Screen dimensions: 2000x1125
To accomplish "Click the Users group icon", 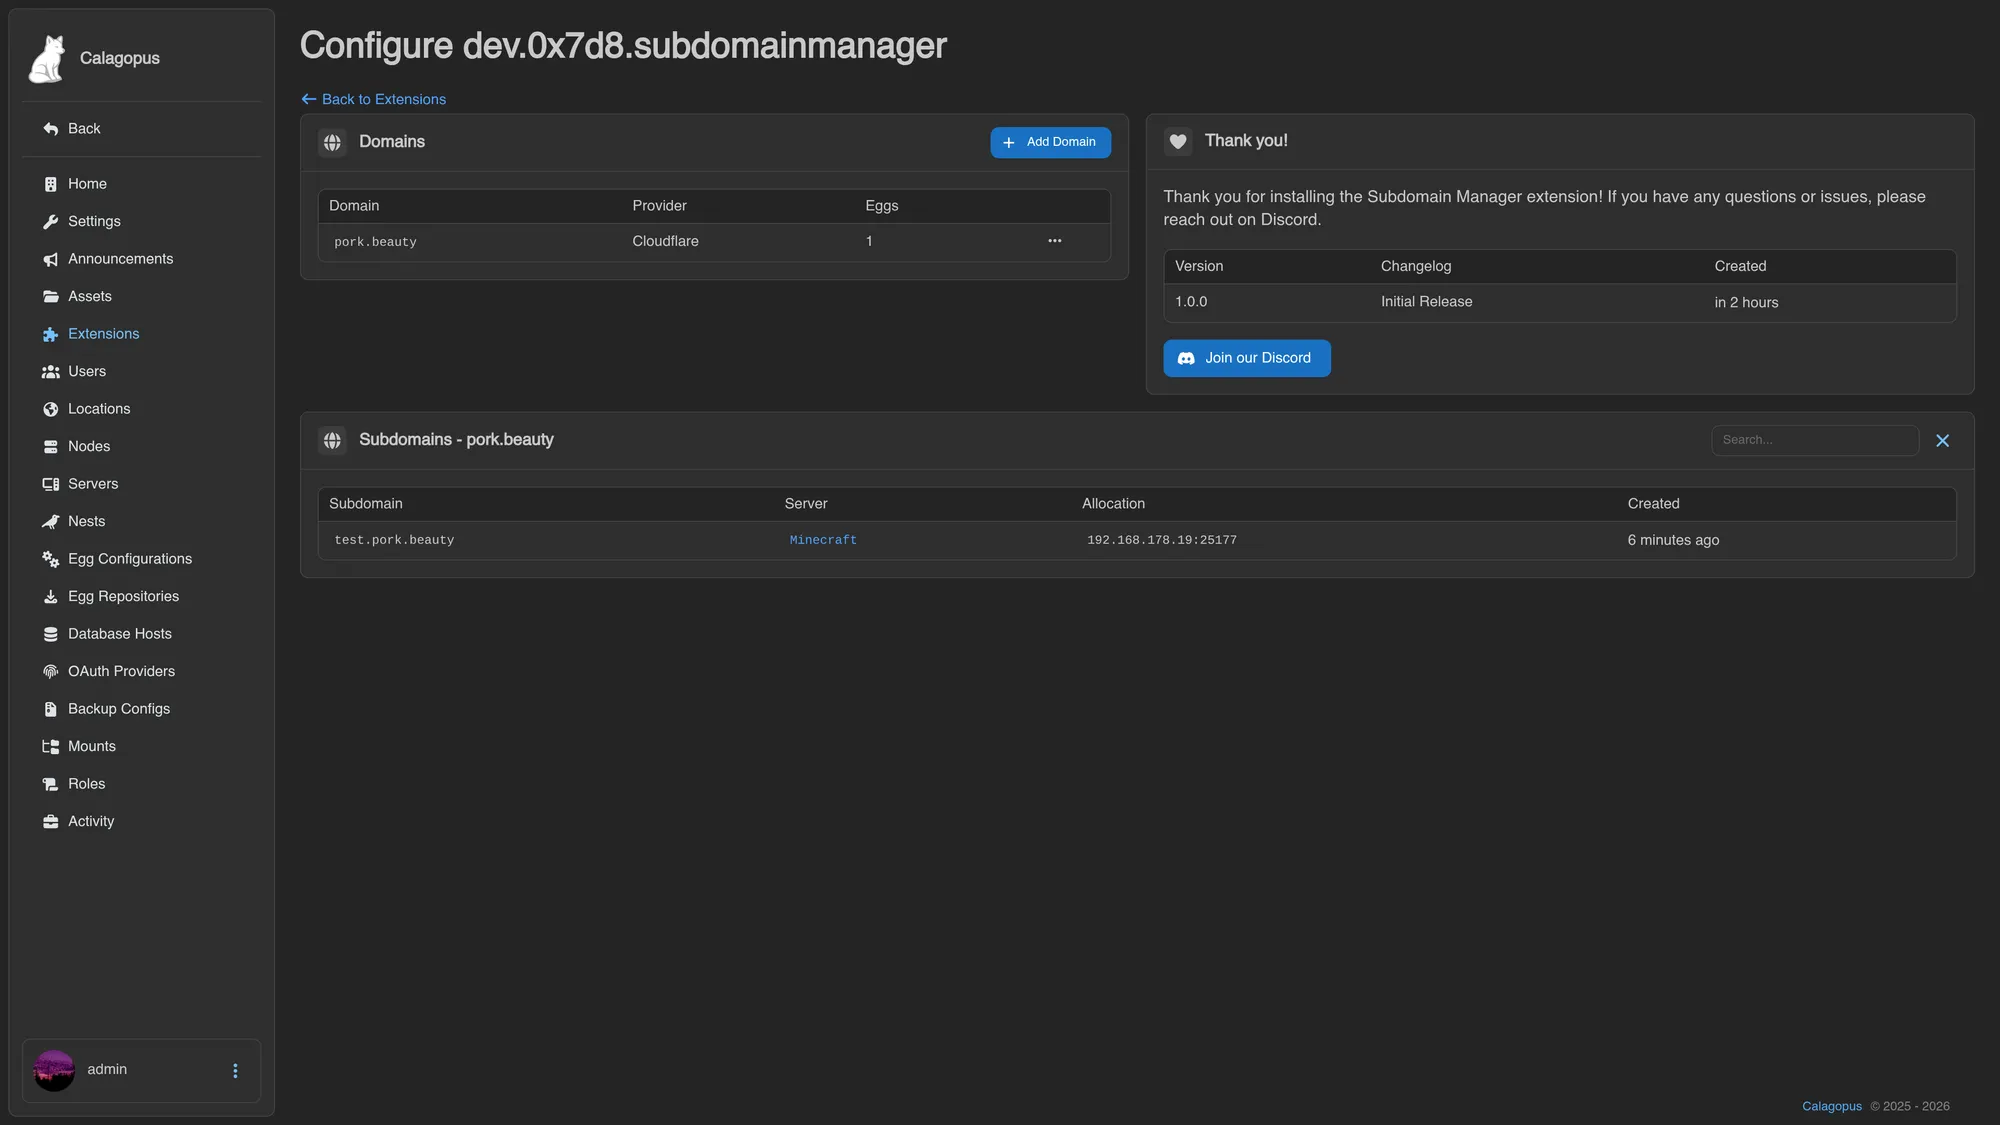I will pyautogui.click(x=51, y=372).
